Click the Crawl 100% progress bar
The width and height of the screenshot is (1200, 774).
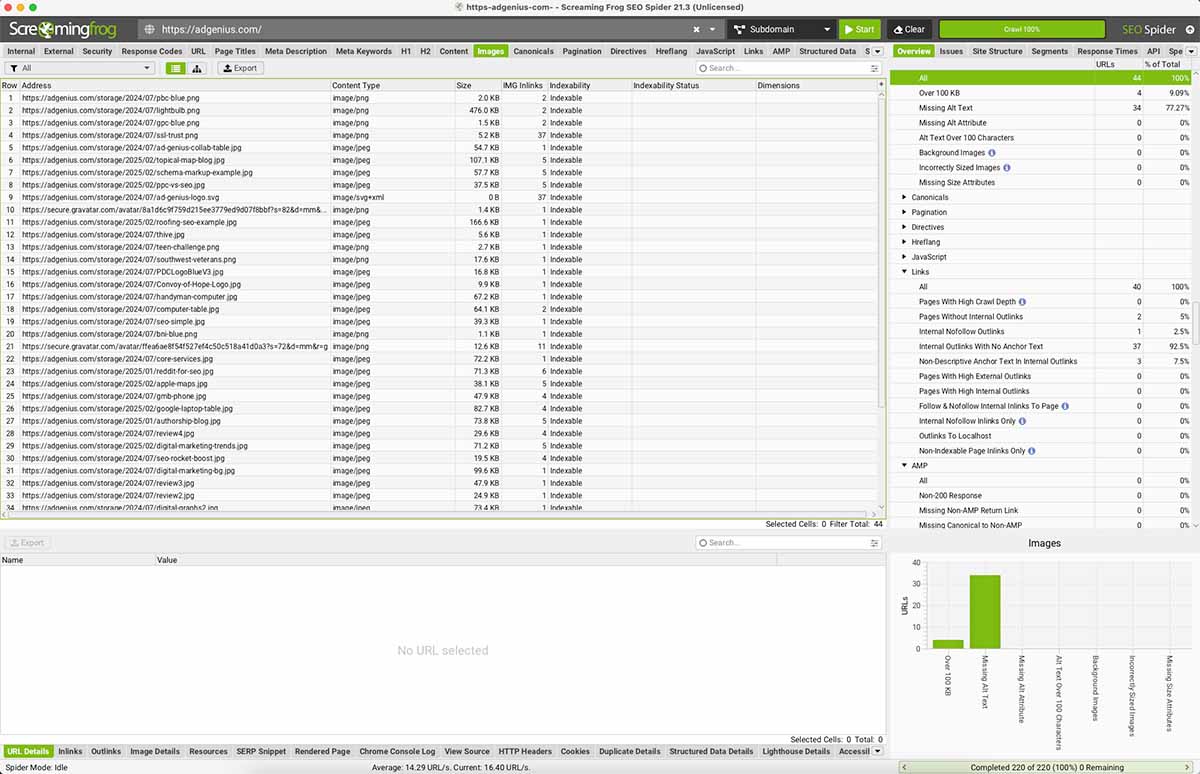click(x=1022, y=30)
